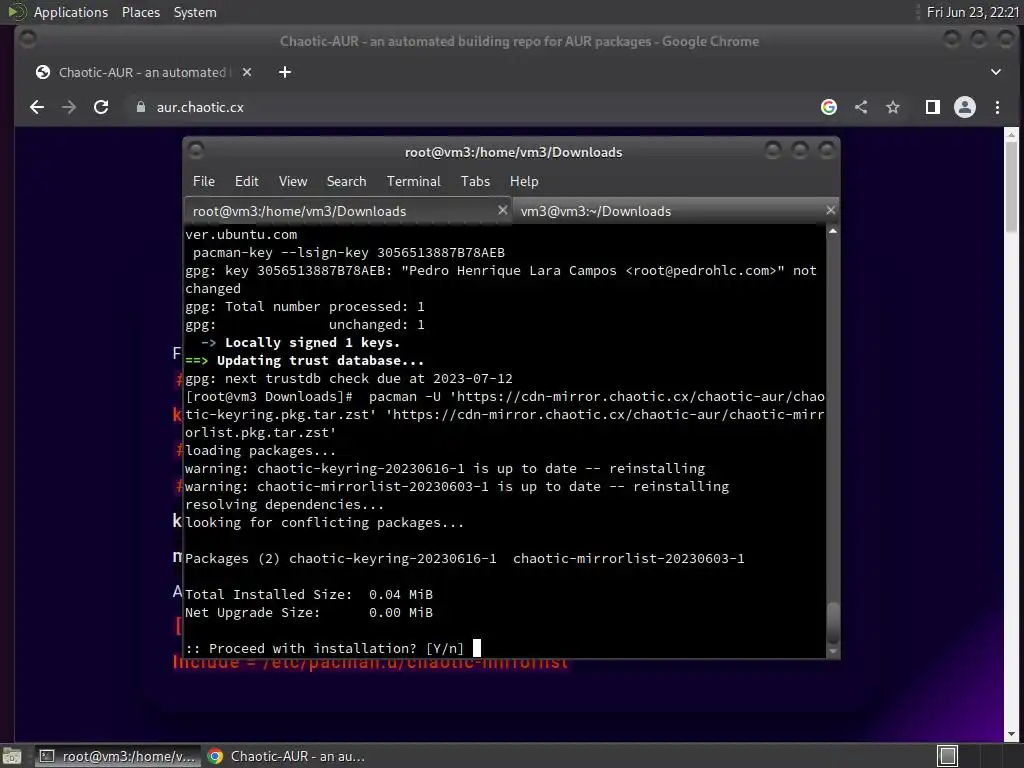
Task: Close root@vm3 terminal tab
Action: click(502, 210)
